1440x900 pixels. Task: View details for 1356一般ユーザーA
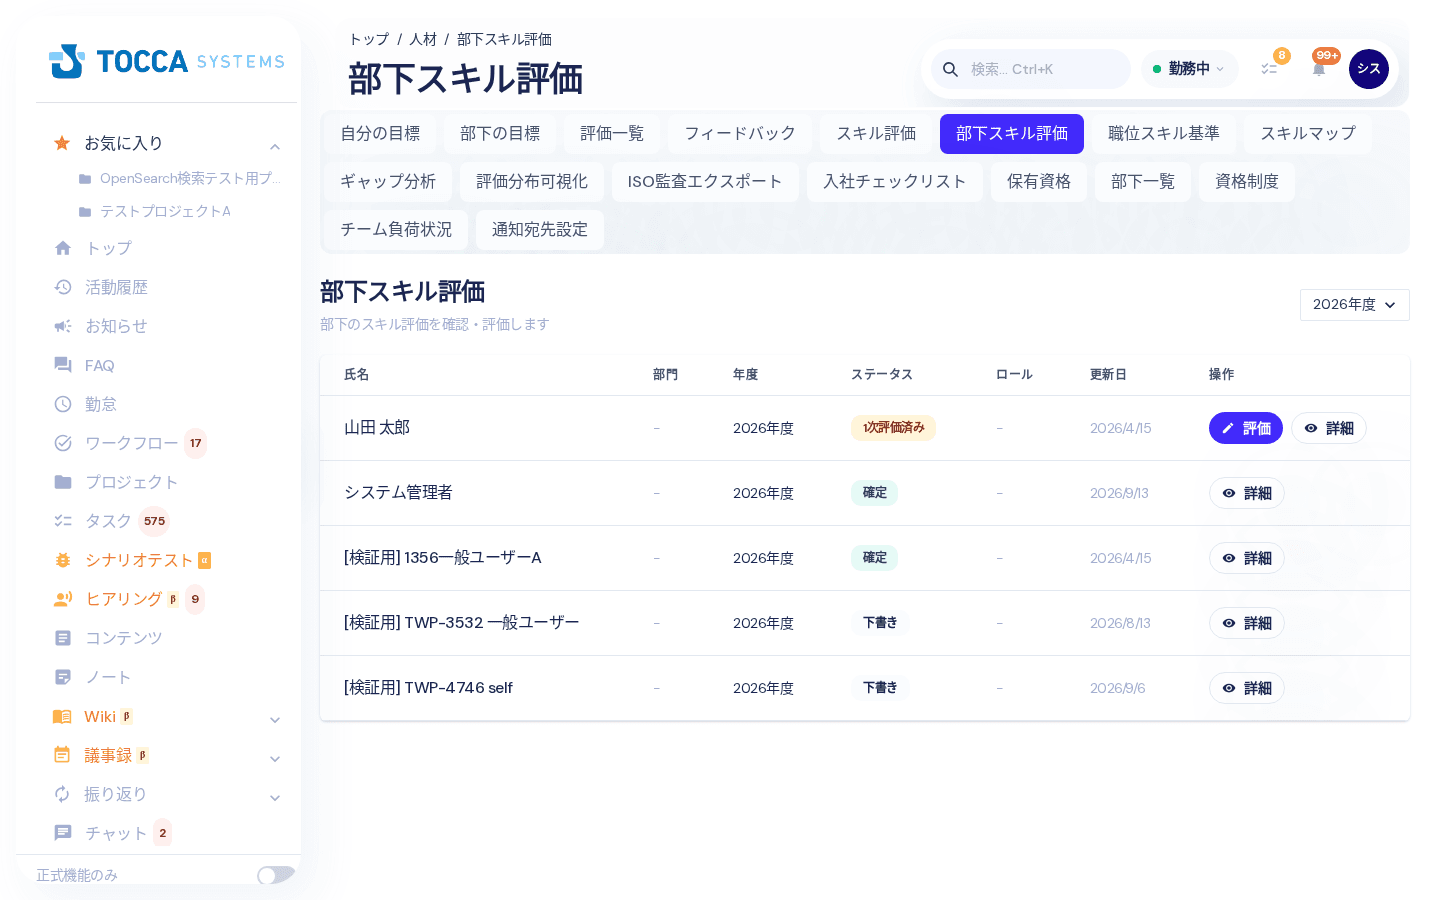click(x=1246, y=558)
